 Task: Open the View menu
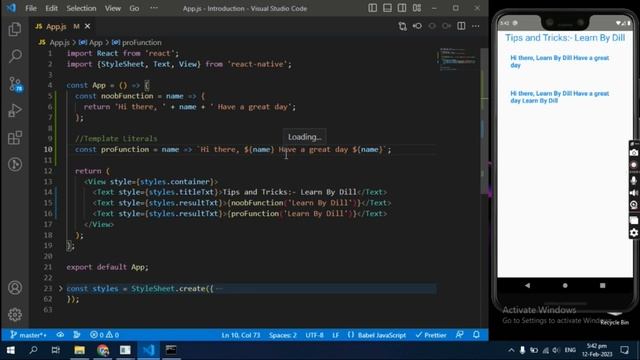pyautogui.click(x=113, y=8)
